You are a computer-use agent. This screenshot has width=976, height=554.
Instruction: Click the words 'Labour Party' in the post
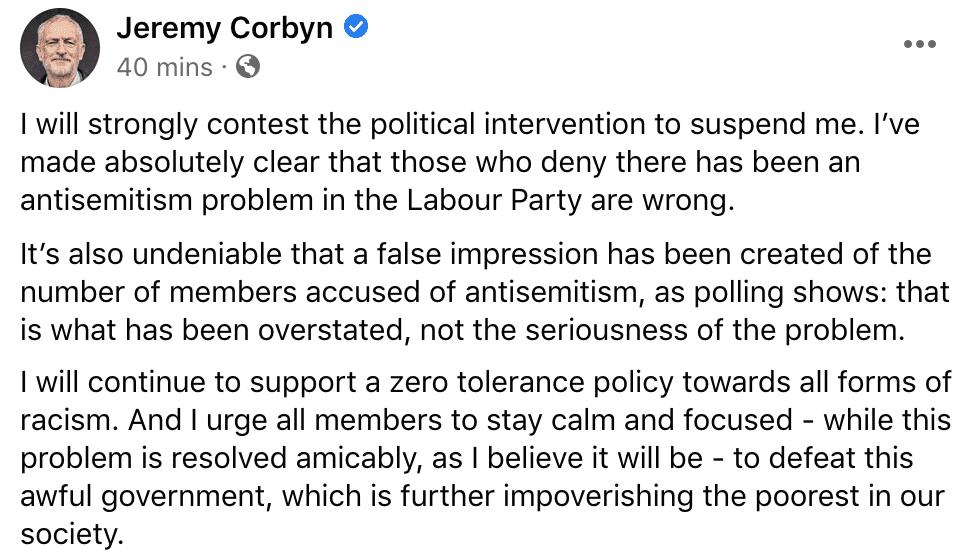pos(495,200)
